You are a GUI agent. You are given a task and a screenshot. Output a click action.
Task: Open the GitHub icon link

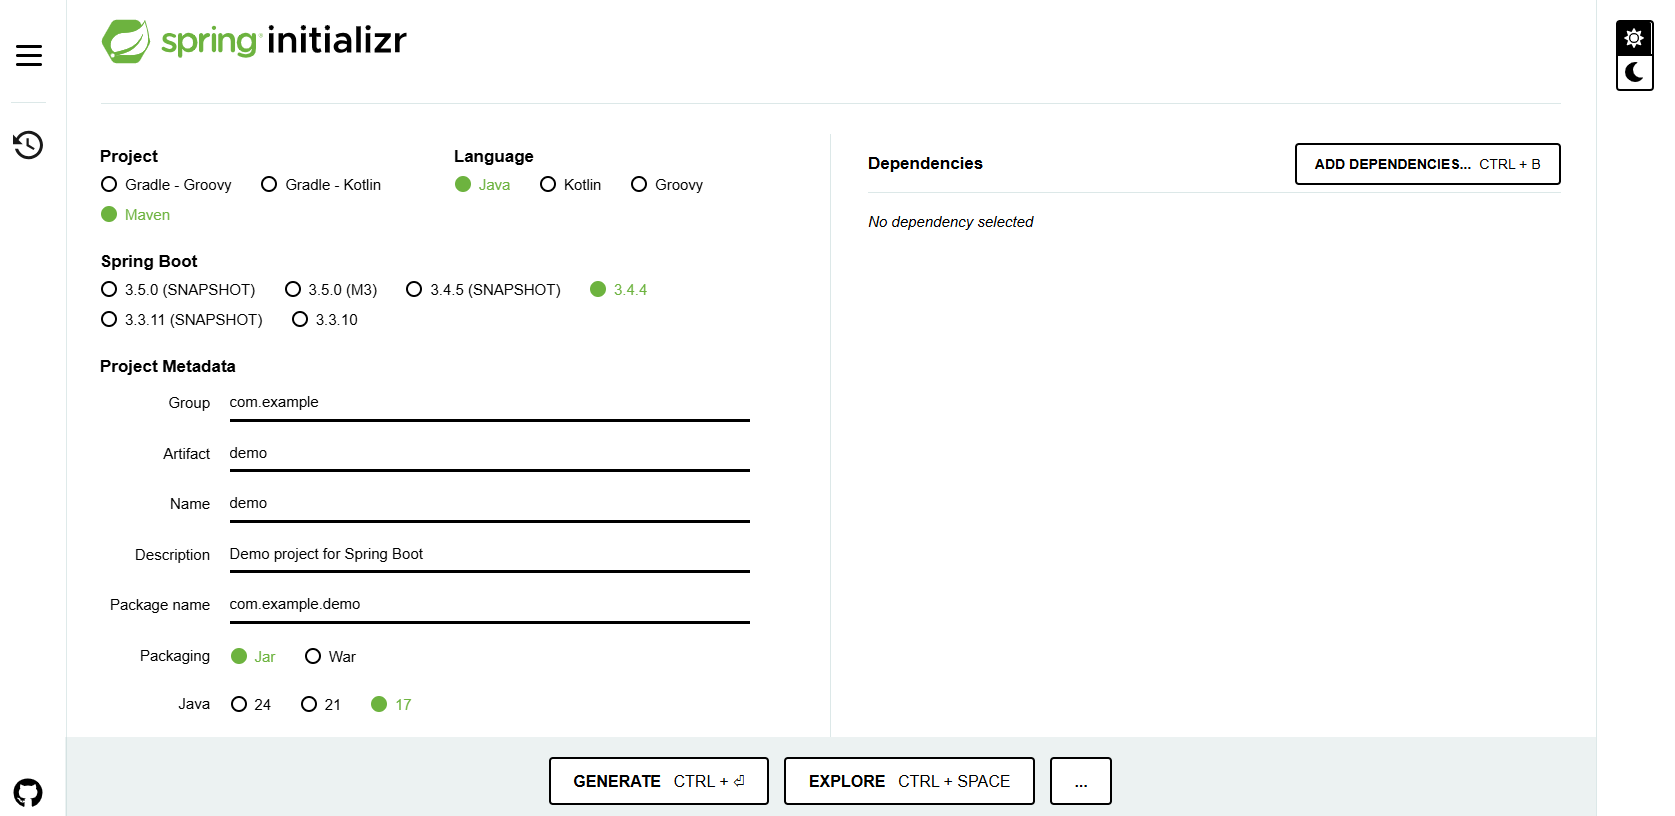28,793
